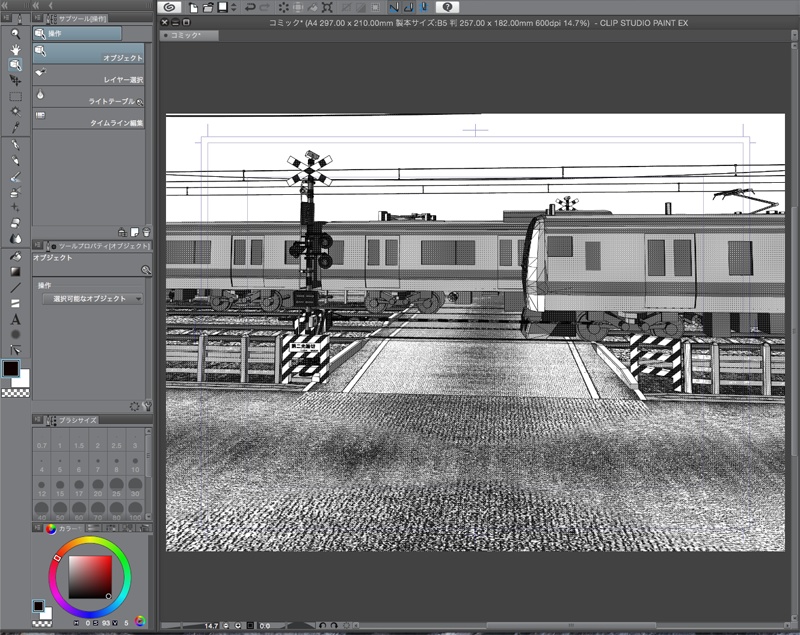This screenshot has width=800, height=635.
Task: Undo the last action
Action: pos(250,7)
